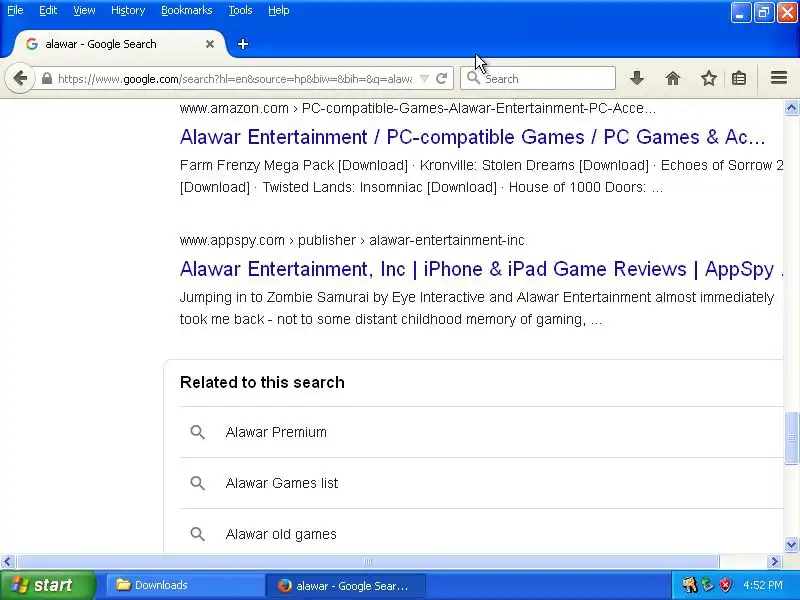Open the second system tray icon
Image resolution: width=800 pixels, height=600 pixels.
[708, 585]
